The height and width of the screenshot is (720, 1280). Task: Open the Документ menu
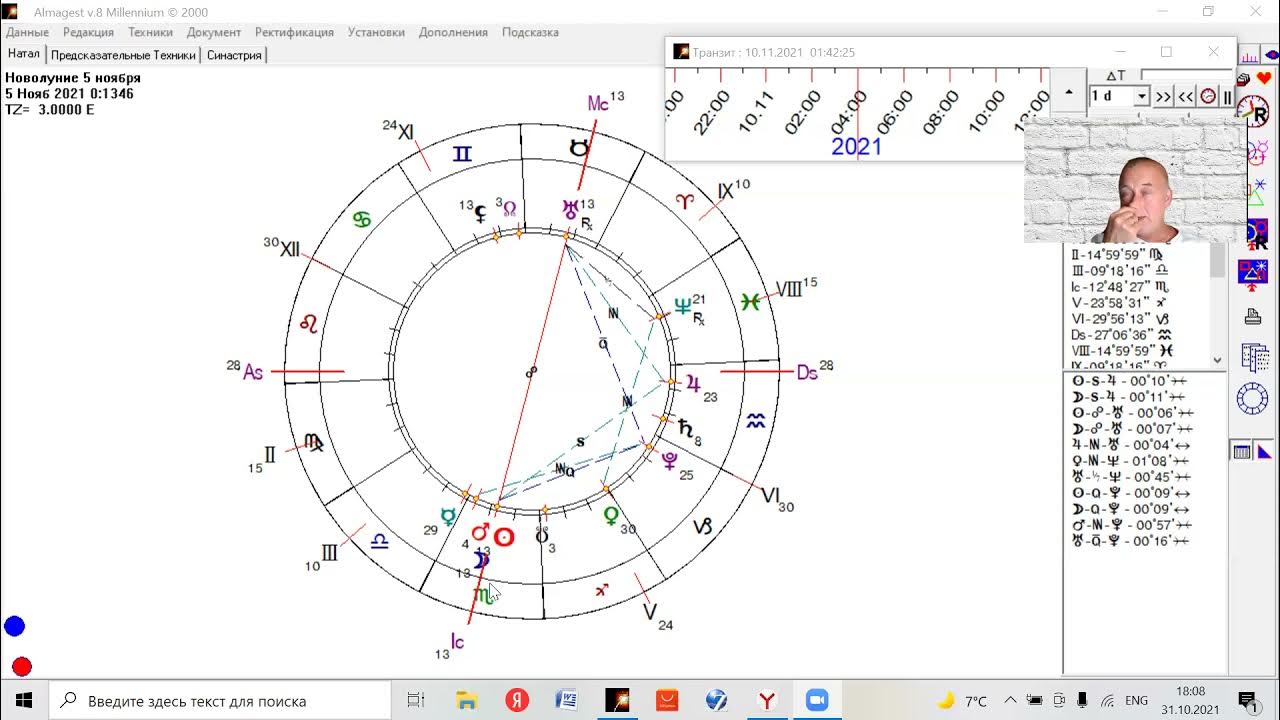point(214,32)
